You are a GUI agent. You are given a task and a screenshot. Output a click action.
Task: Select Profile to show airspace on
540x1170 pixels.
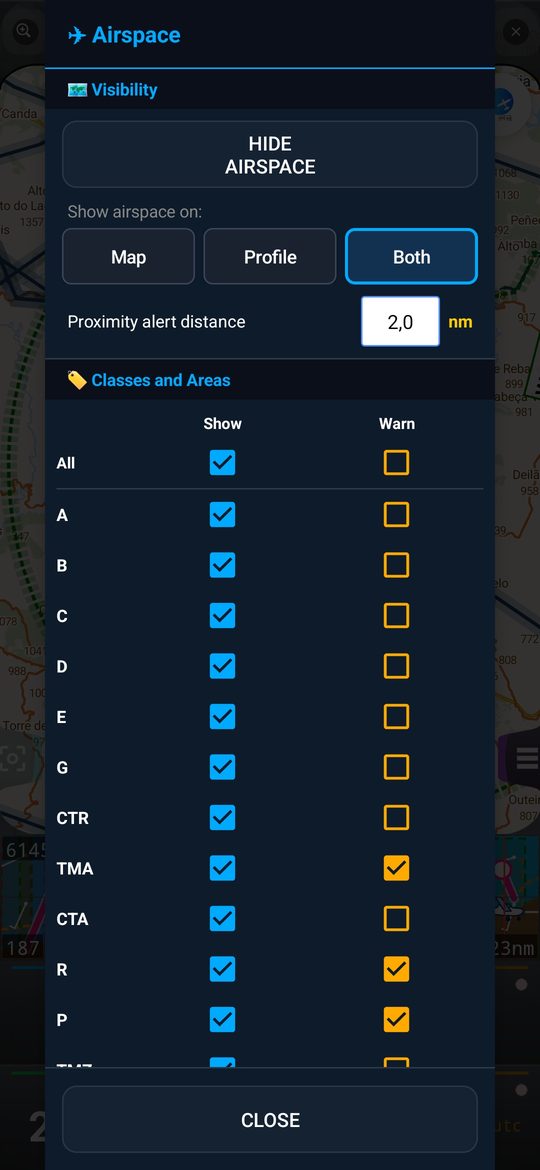click(270, 257)
